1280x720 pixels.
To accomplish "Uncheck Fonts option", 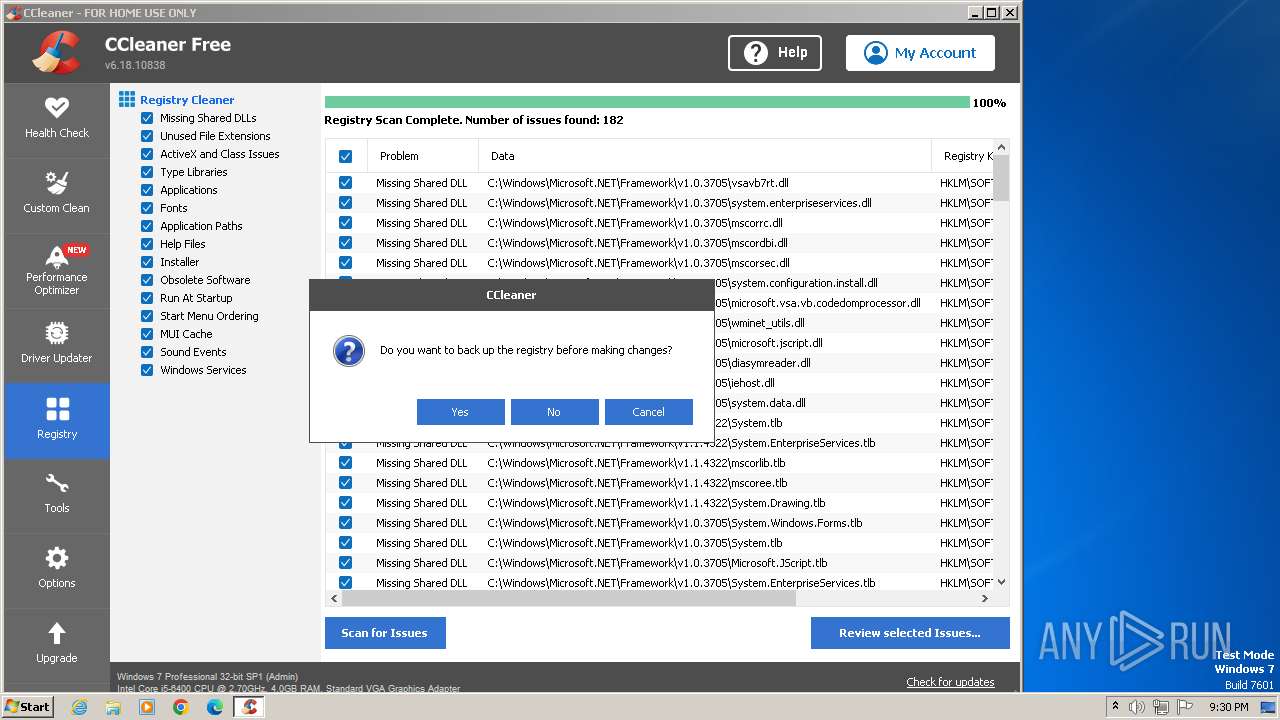I will click(x=147, y=208).
